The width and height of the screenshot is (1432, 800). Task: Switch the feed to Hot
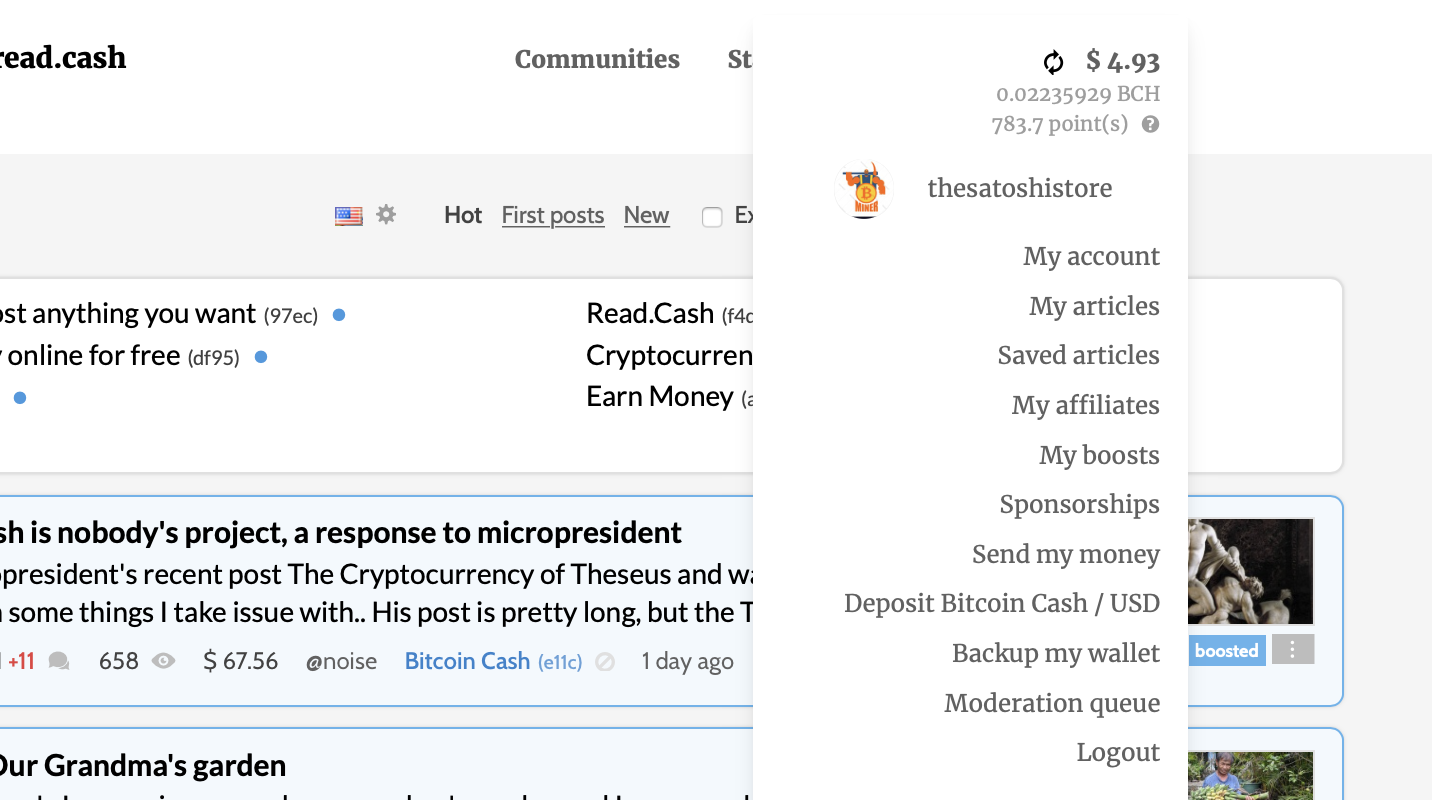click(x=463, y=215)
